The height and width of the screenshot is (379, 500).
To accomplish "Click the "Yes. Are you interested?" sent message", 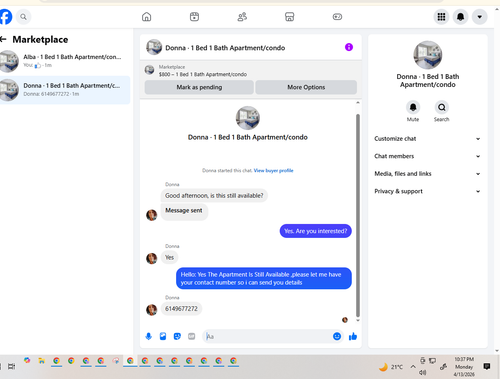I will (x=315, y=231).
